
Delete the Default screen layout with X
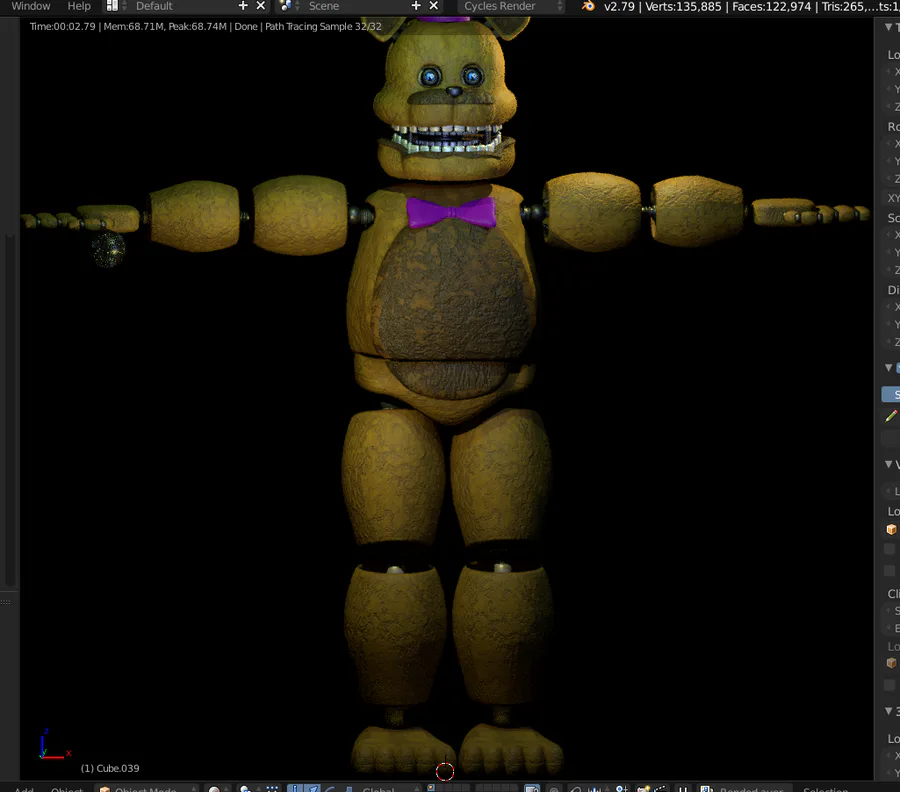pyautogui.click(x=261, y=6)
